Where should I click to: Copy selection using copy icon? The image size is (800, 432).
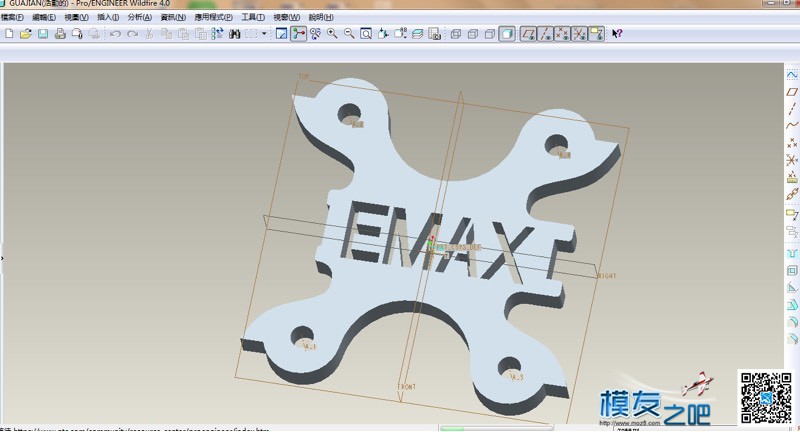[166, 34]
